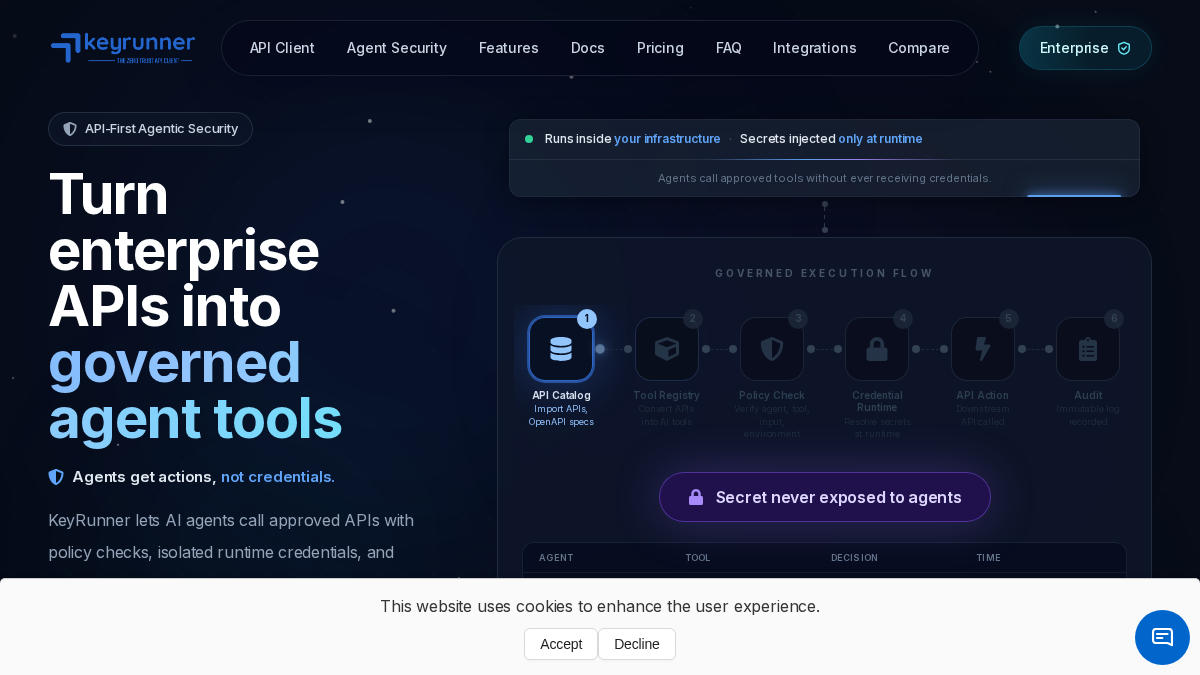Select Integrations in the navigation
The image size is (1200, 675).
pos(815,48)
